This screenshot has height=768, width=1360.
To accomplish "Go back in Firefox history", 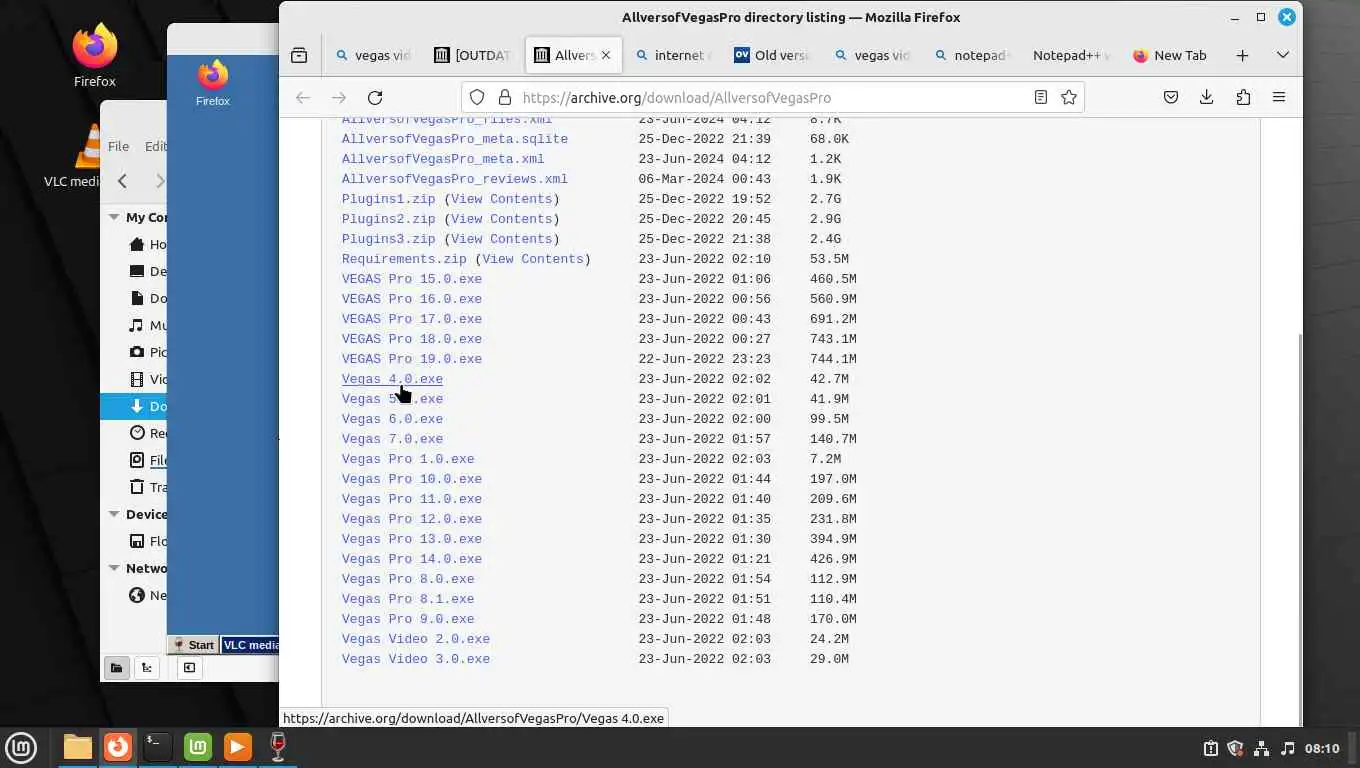I will point(303,97).
